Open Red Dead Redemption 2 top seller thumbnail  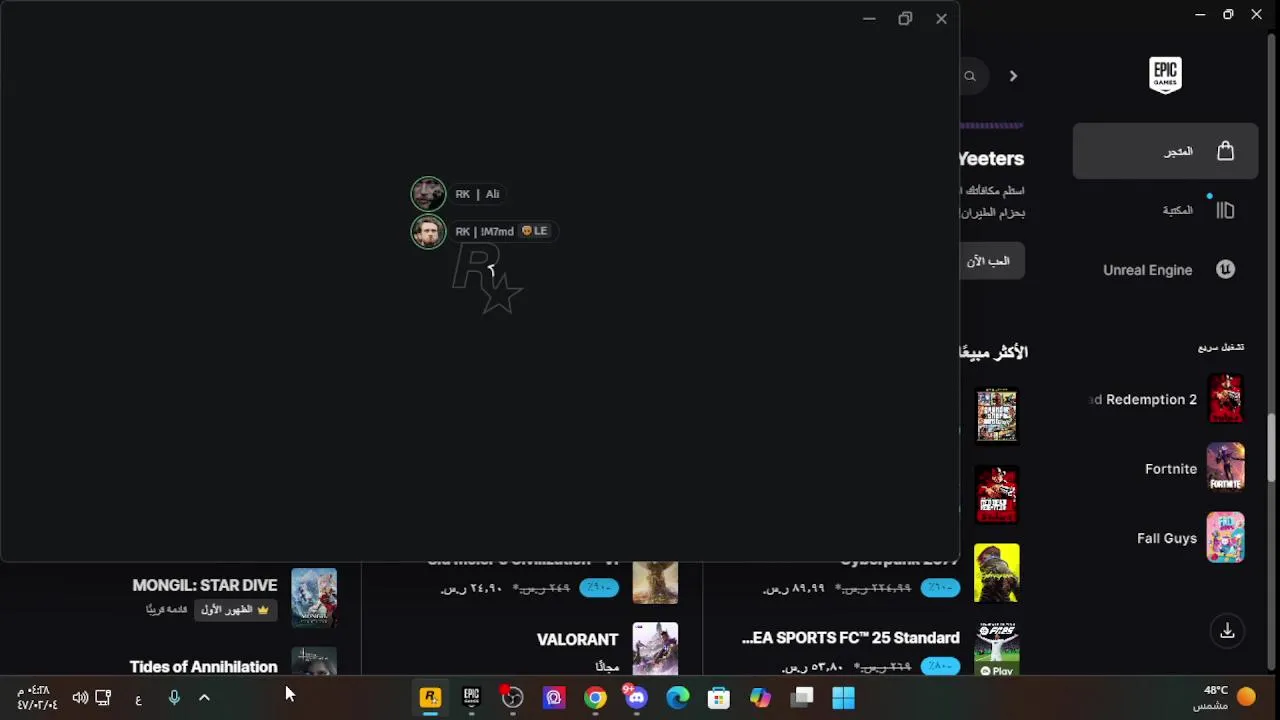(x=997, y=494)
